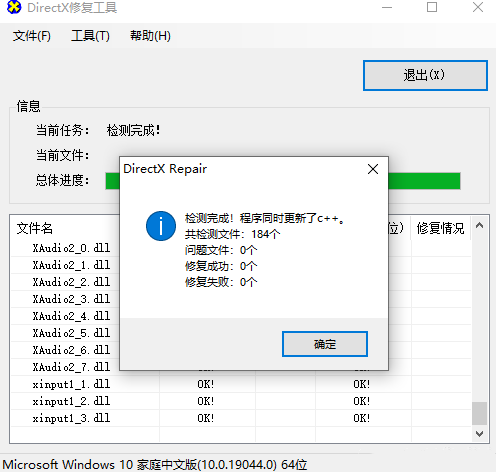Click the Windows 10 version status bar text

click(x=155, y=464)
